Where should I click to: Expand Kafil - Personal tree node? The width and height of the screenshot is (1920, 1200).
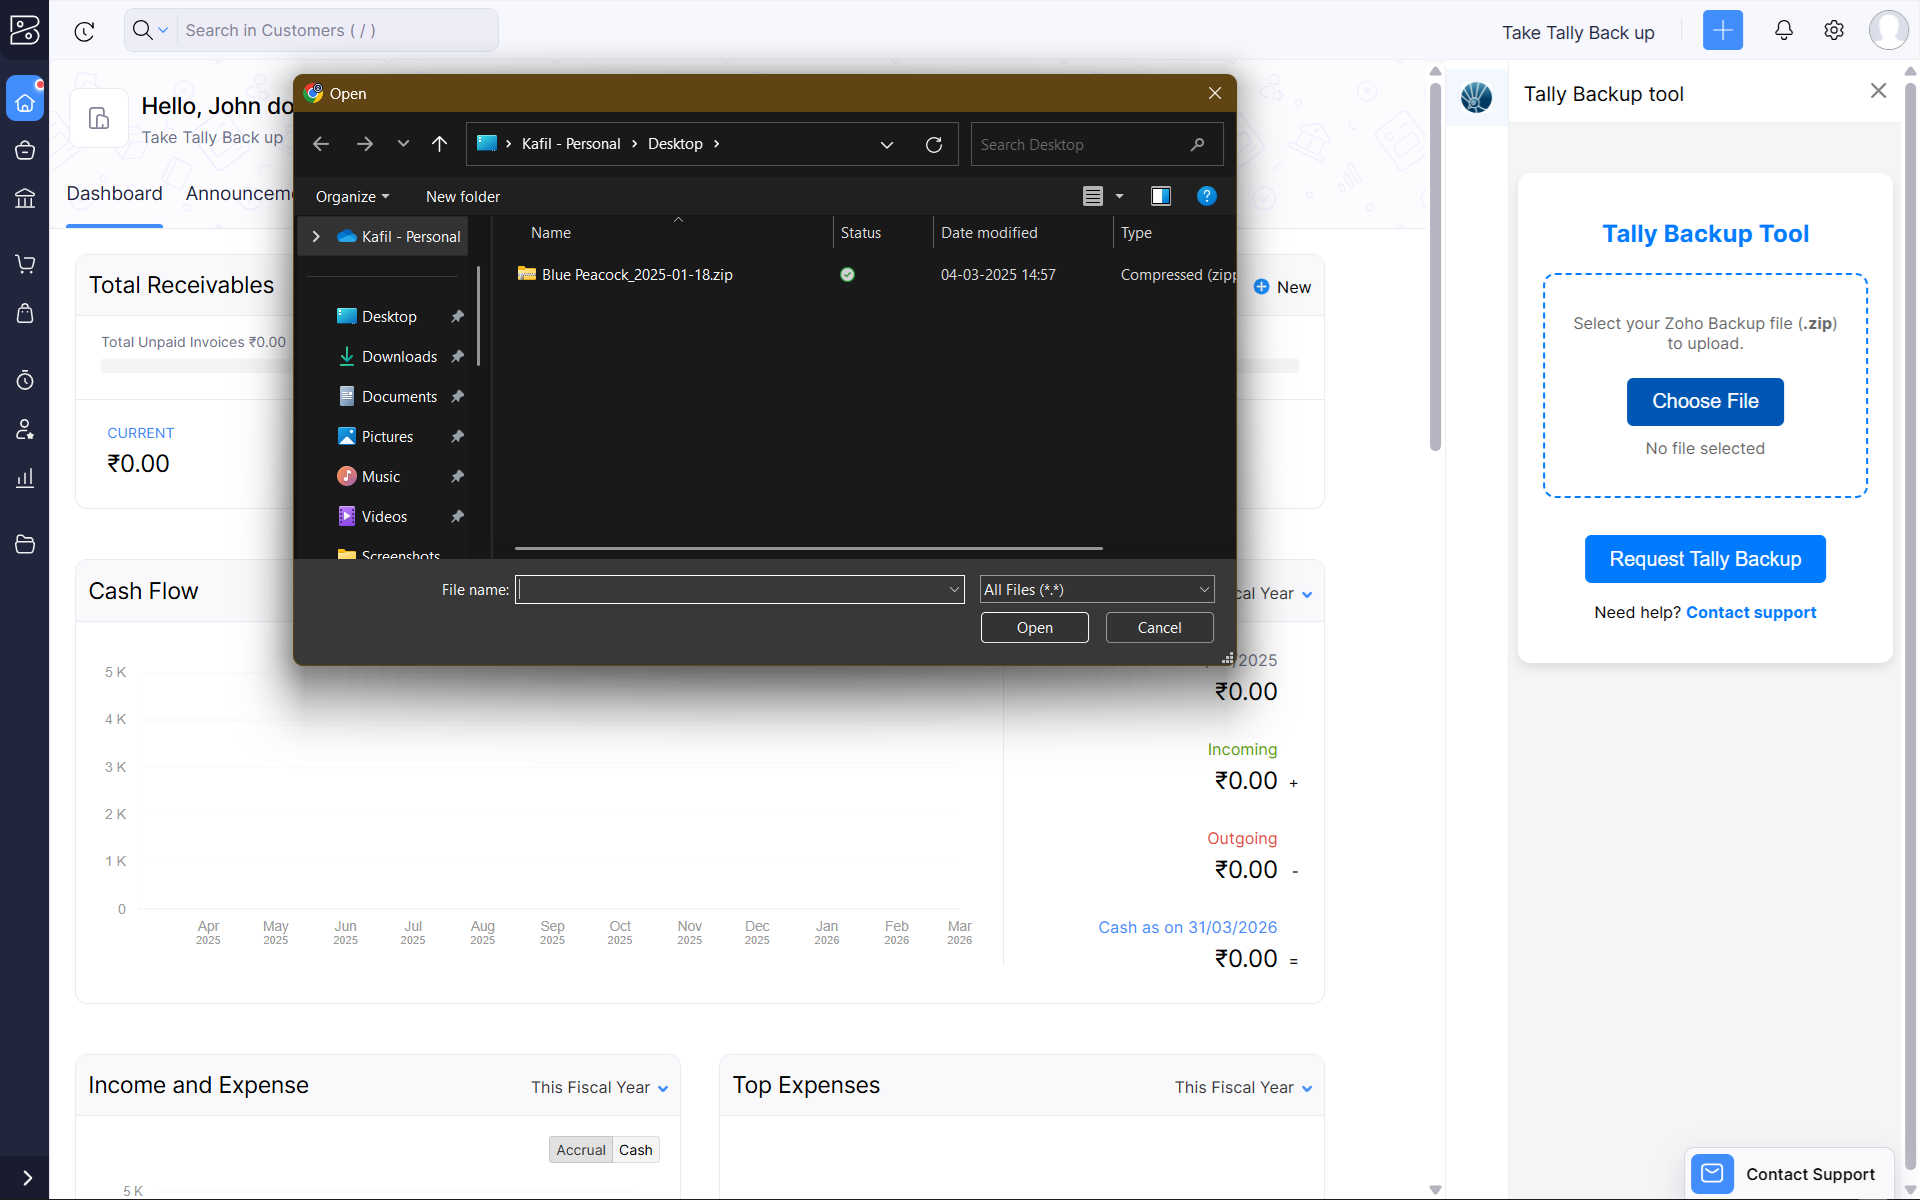tap(316, 237)
